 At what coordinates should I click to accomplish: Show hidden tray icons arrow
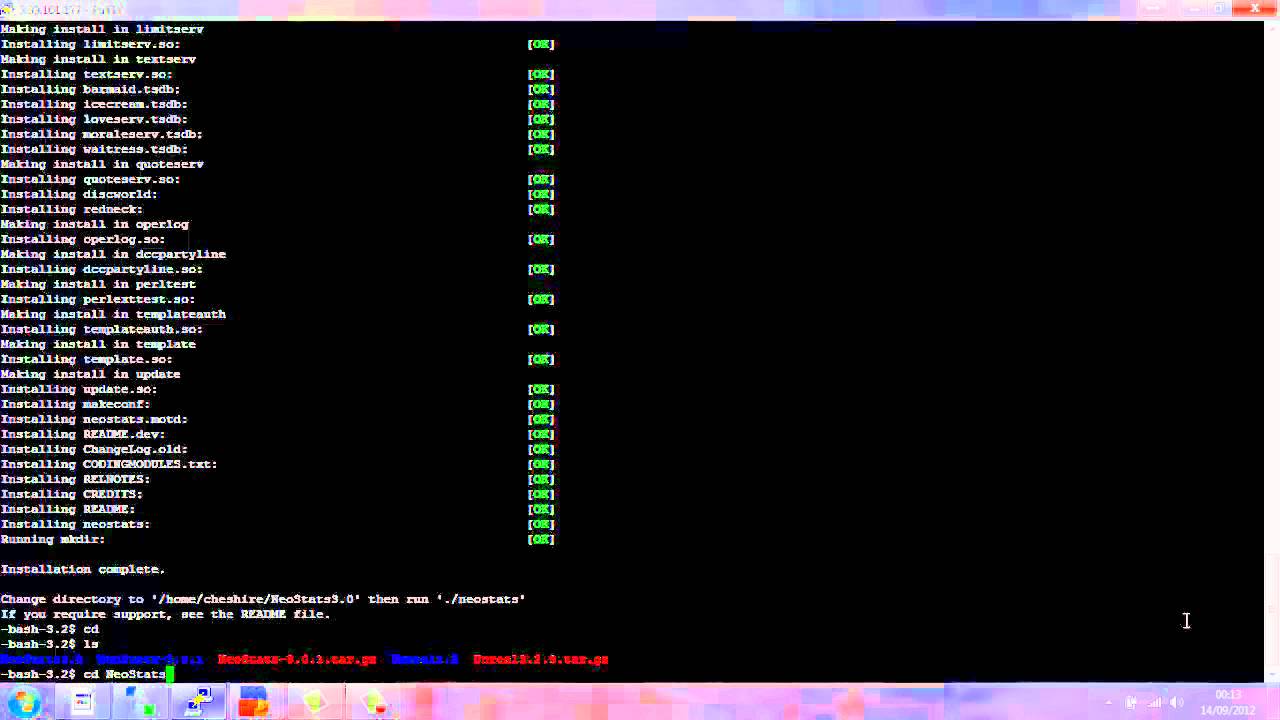(x=1108, y=702)
